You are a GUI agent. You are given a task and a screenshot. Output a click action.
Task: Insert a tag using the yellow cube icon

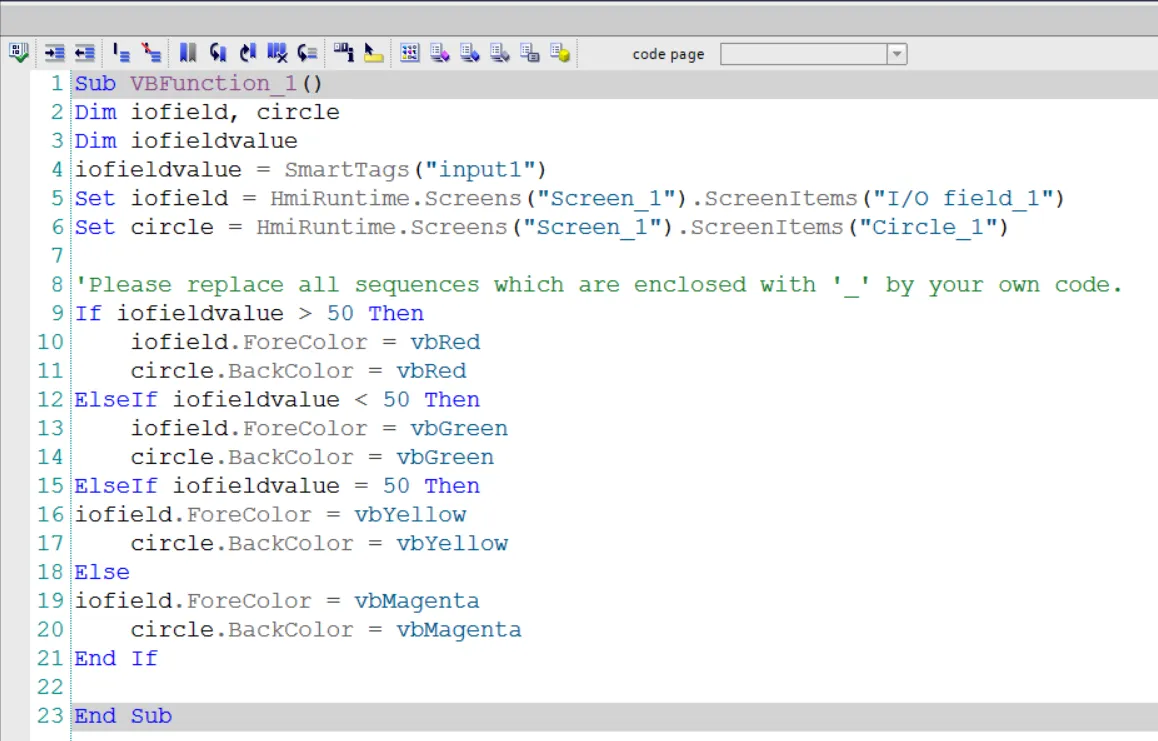[559, 53]
